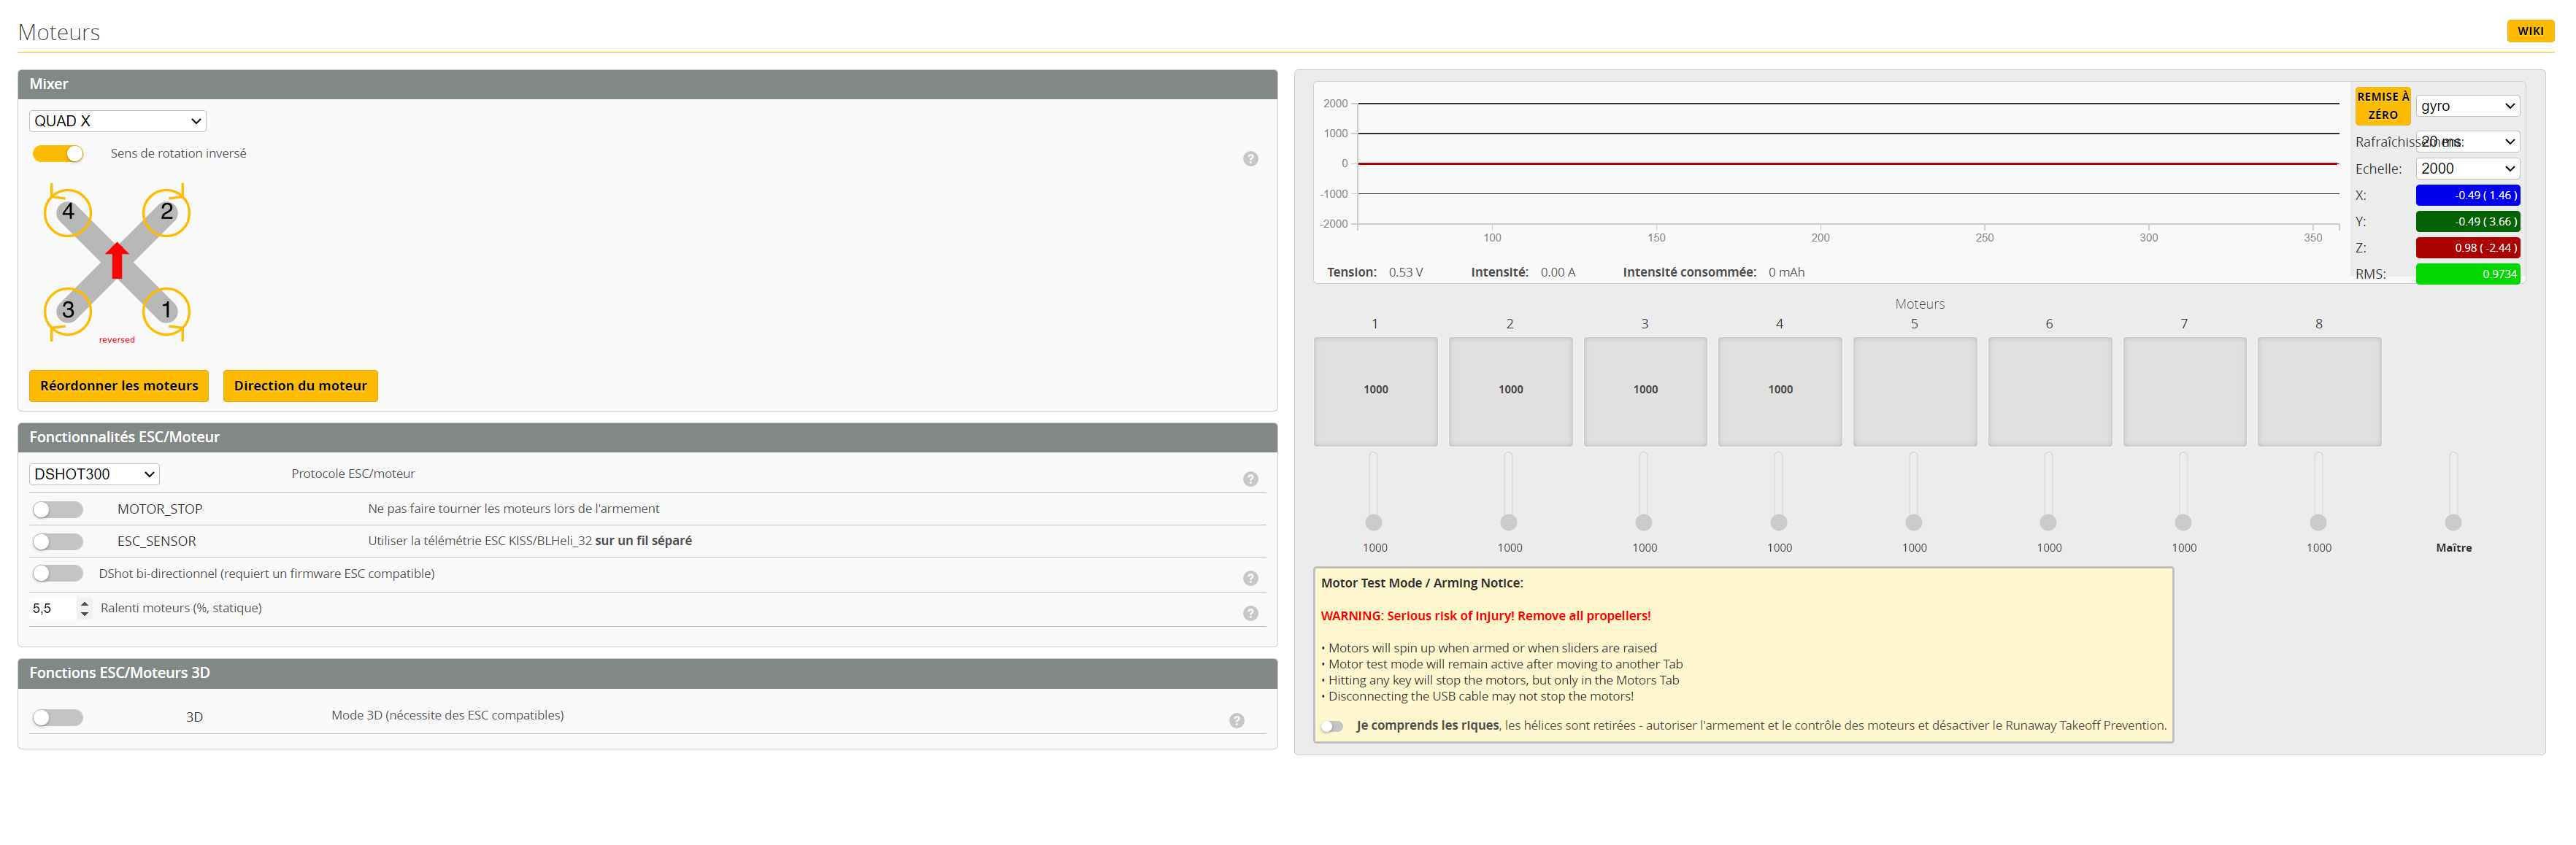Click help icon beside Mixer rotation setting

click(1250, 159)
